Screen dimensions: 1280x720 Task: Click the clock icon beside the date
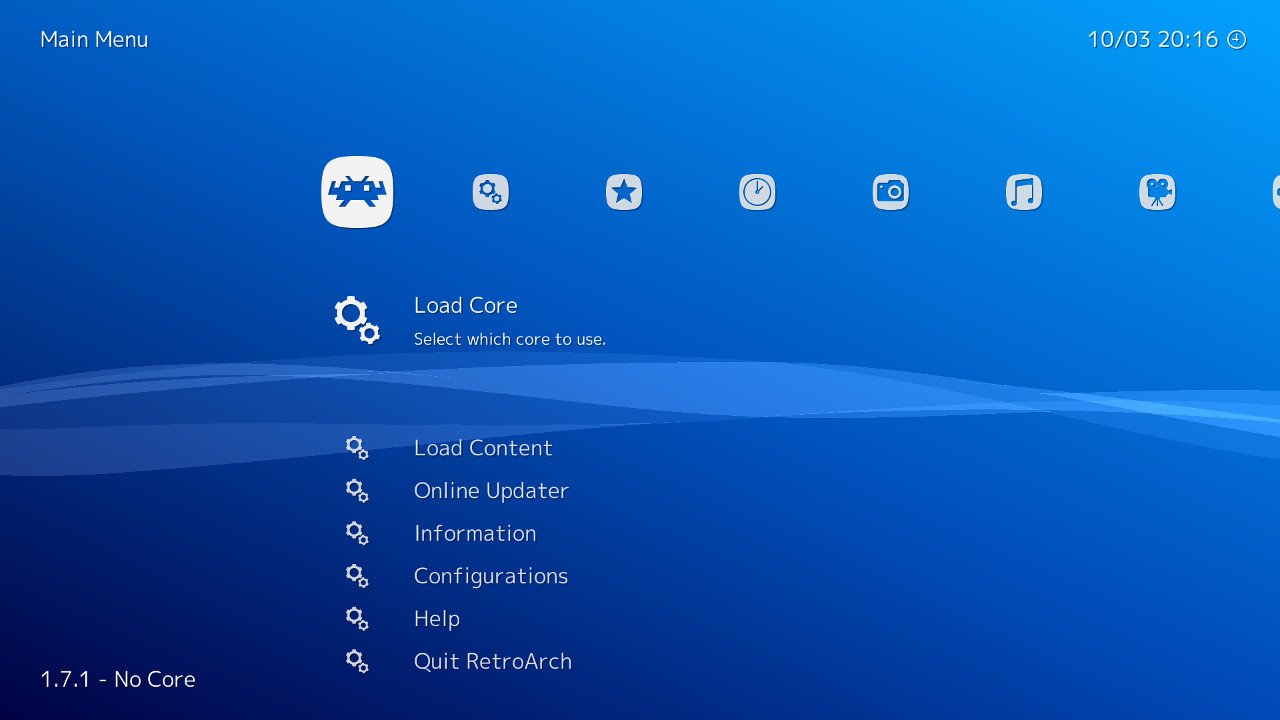pyautogui.click(x=1237, y=40)
